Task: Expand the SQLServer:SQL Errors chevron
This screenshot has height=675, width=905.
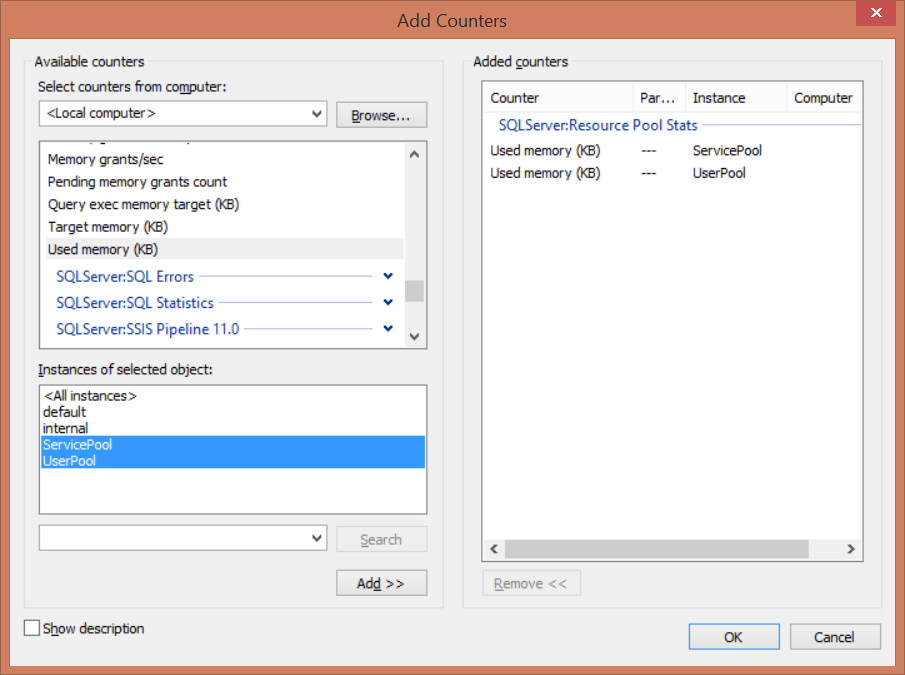Action: (388, 276)
